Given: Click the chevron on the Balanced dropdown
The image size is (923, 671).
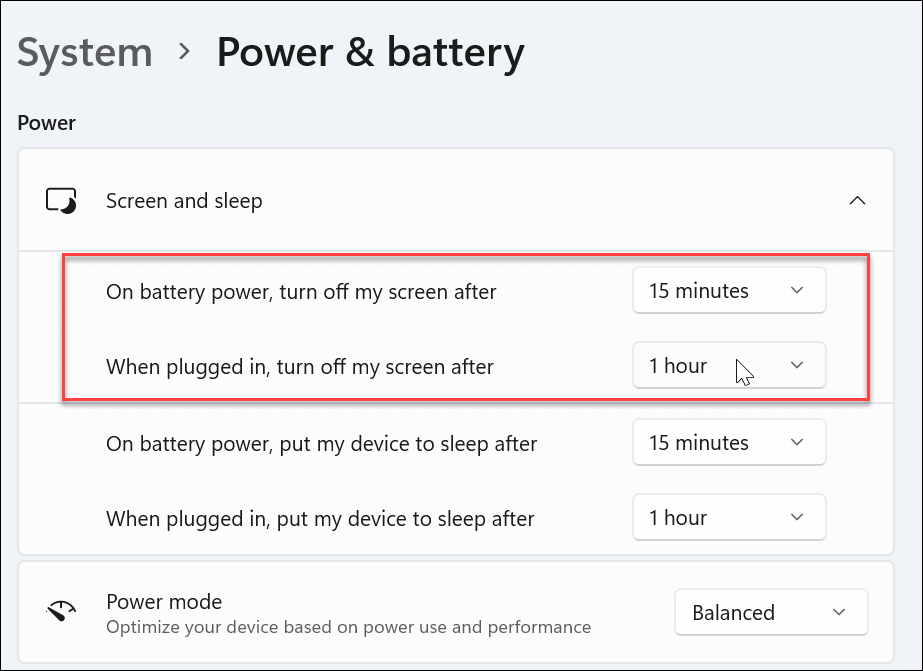Looking at the screenshot, I should pos(840,612).
